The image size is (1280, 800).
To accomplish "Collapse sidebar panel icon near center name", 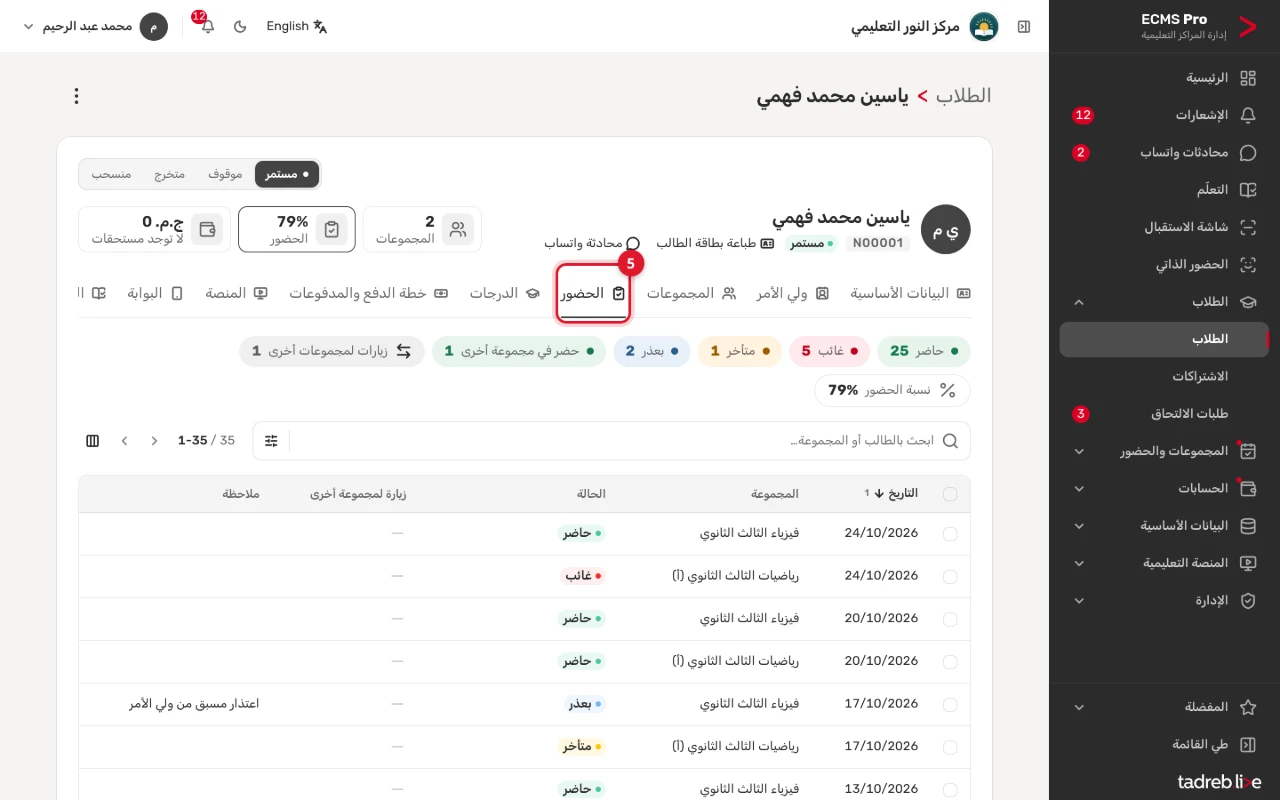I will tap(1023, 26).
